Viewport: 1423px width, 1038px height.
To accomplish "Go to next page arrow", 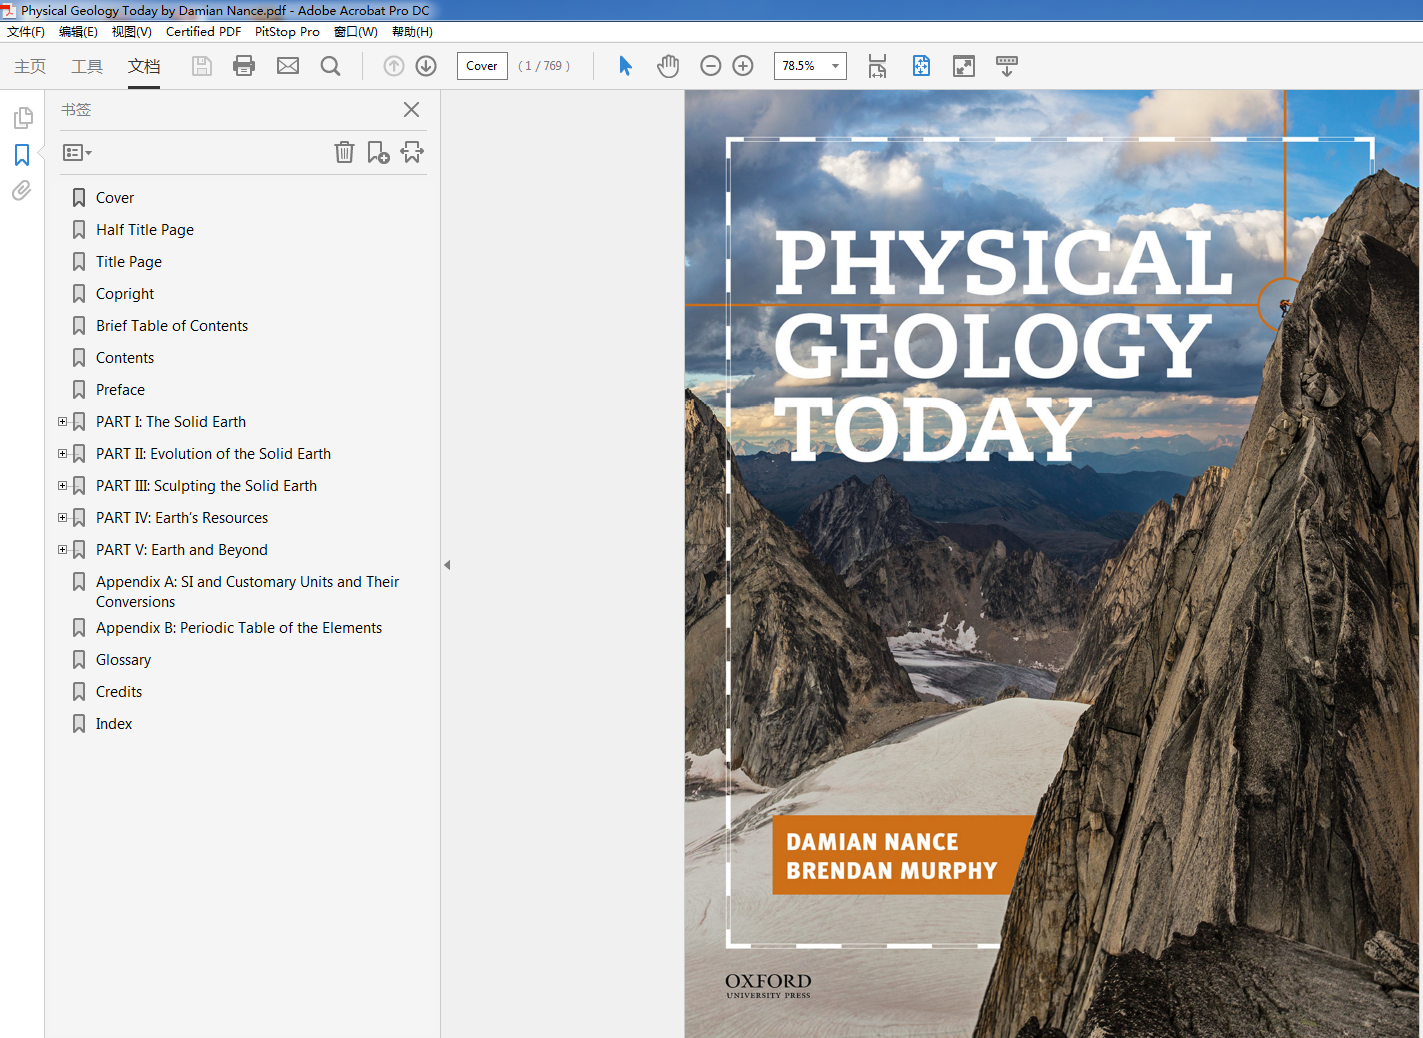I will pyautogui.click(x=426, y=66).
